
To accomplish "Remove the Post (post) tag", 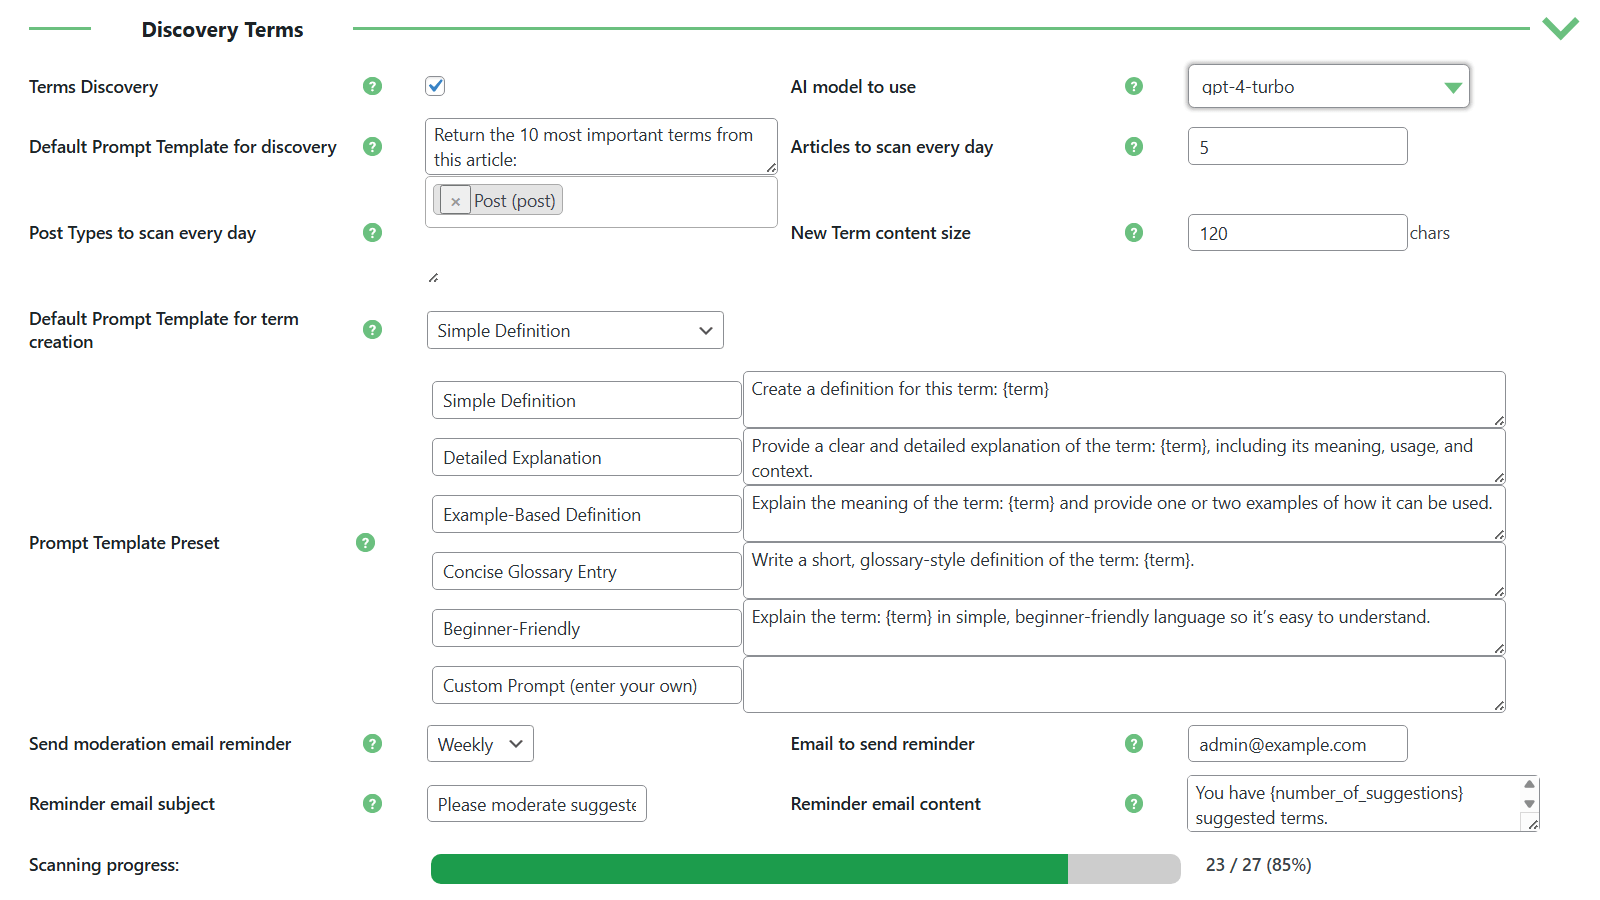I will 455,201.
